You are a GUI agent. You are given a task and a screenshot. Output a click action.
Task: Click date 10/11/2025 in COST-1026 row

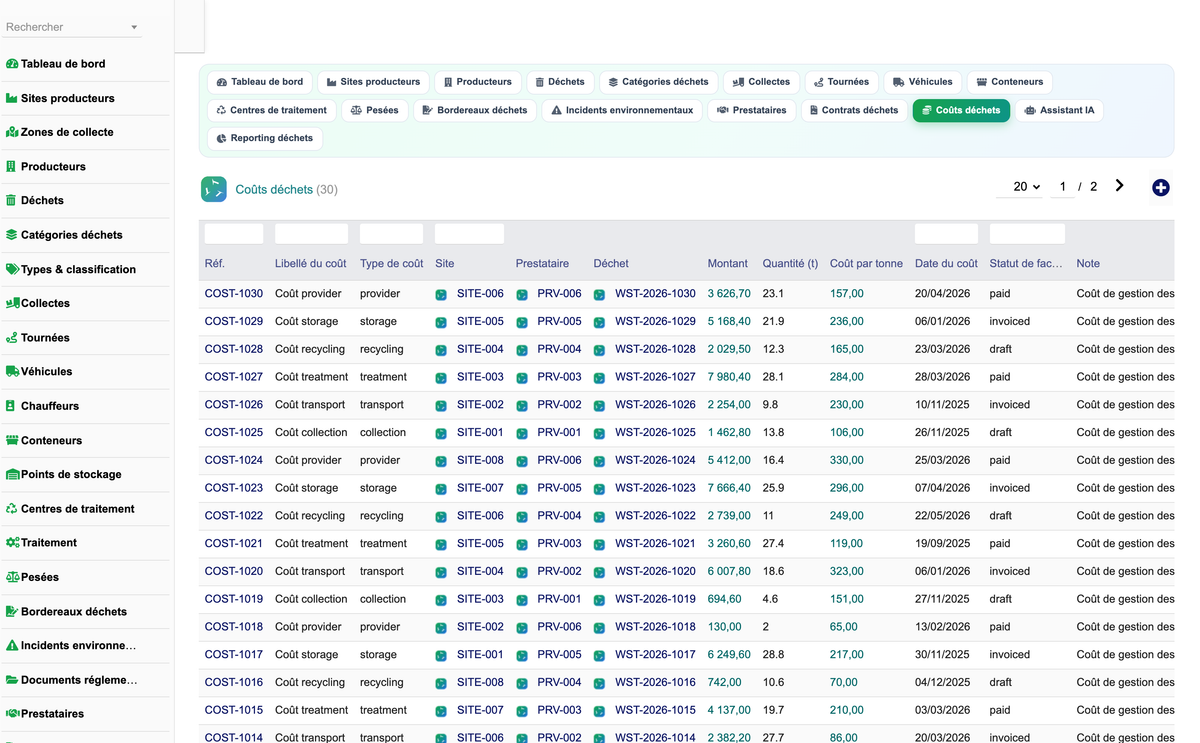(x=942, y=405)
